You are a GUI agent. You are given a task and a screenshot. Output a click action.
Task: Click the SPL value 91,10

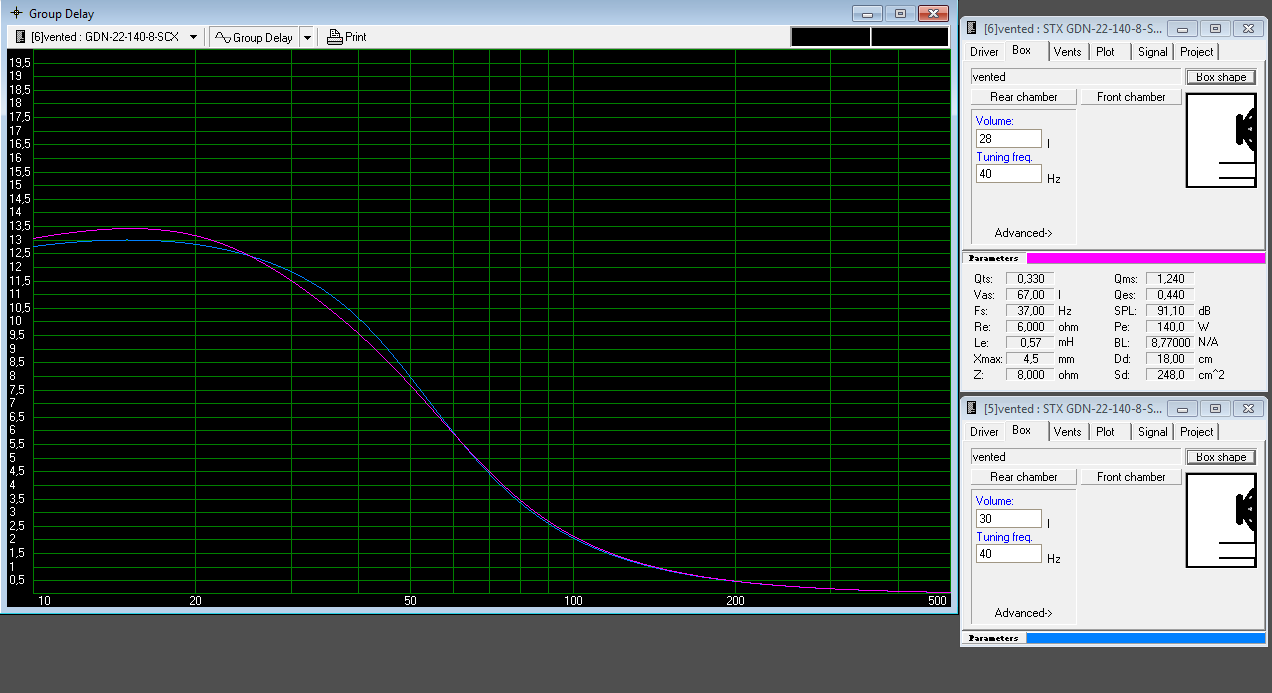point(1170,311)
